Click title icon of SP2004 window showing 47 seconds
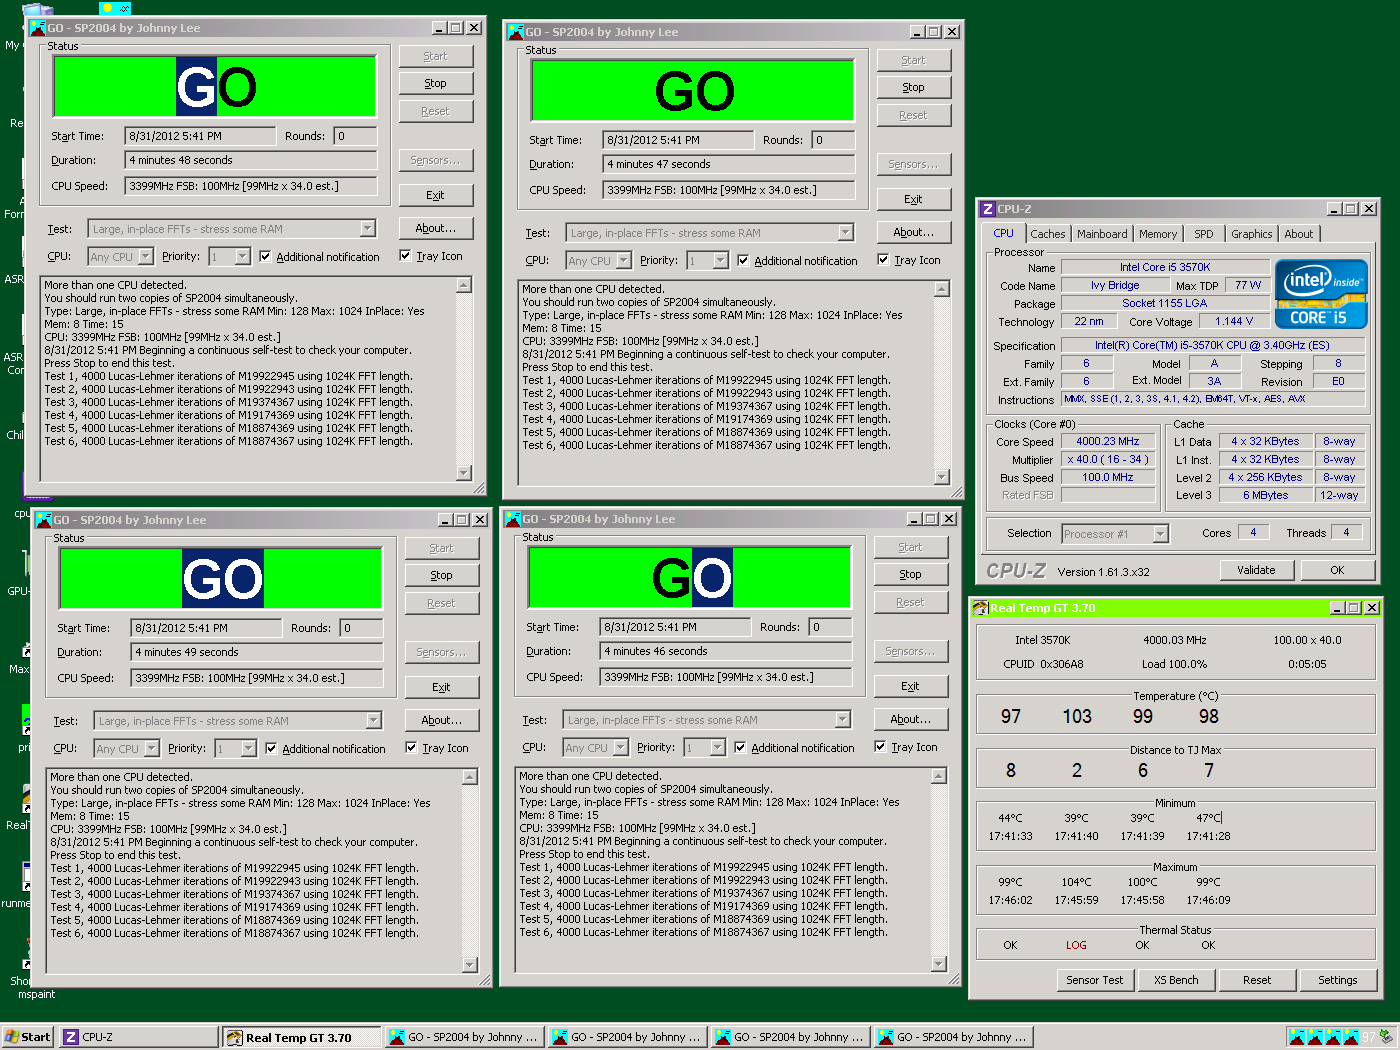This screenshot has height=1050, width=1400. pyautogui.click(x=516, y=32)
